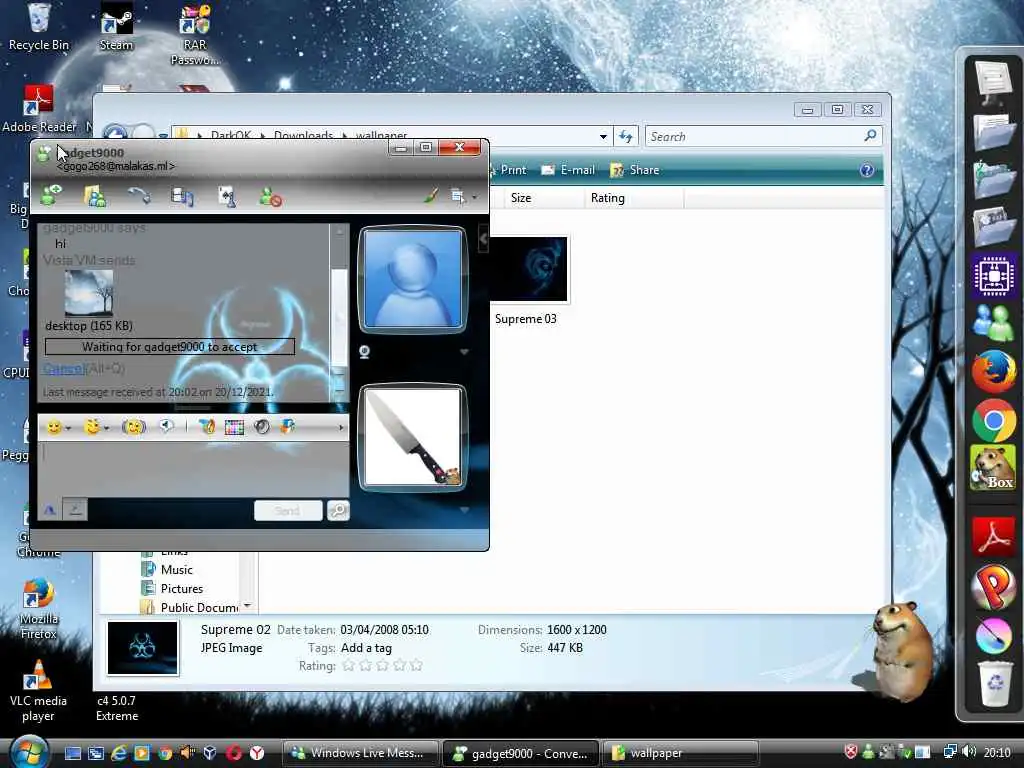
Task: Click Share in the wallpaper window toolbar
Action: pyautogui.click(x=635, y=170)
